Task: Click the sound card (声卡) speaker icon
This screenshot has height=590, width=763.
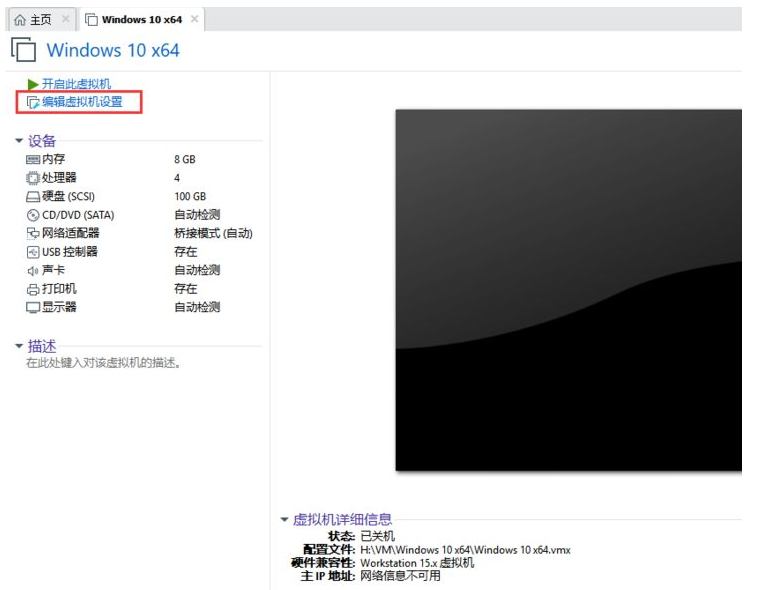Action: (x=33, y=271)
